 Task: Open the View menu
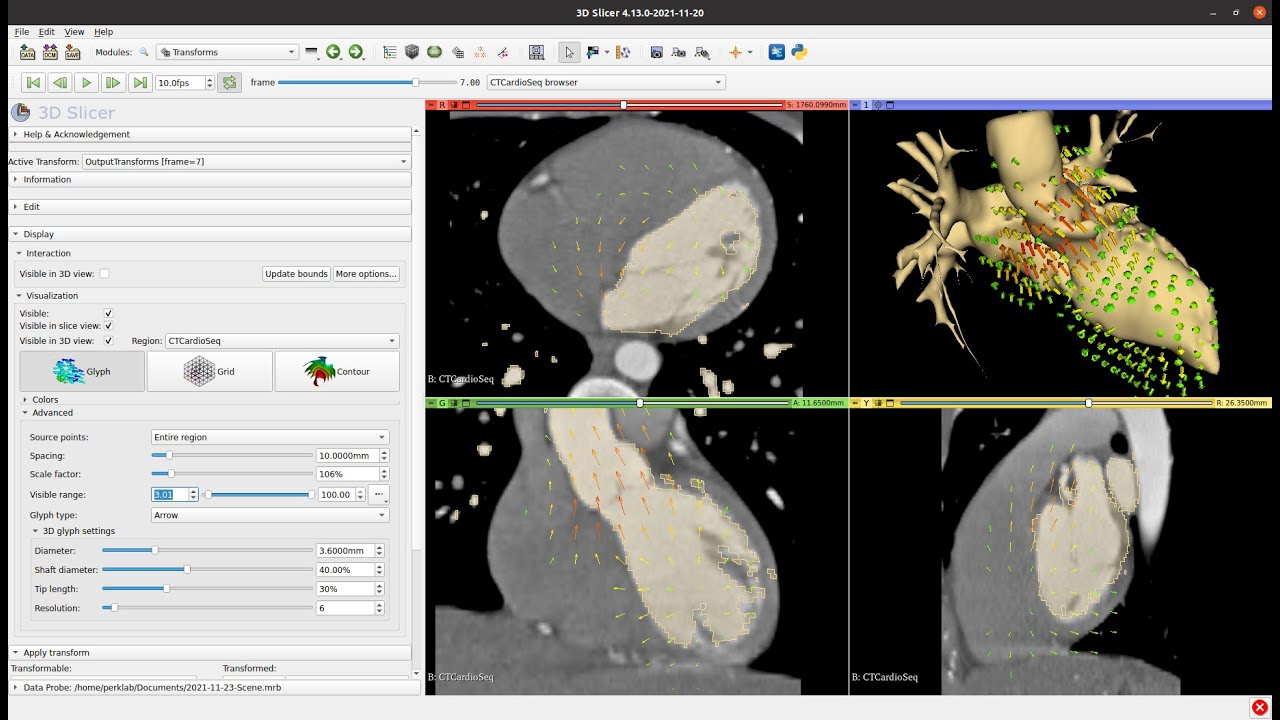point(74,32)
